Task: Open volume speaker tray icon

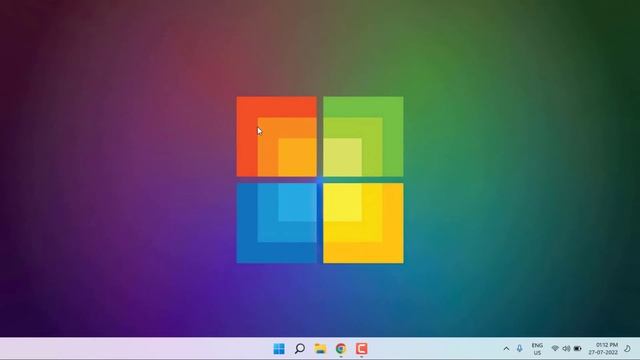Action: [x=566, y=349]
